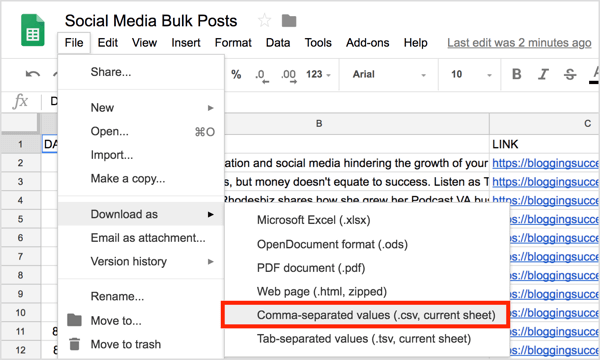Expand the Download as submenu

[x=141, y=214]
